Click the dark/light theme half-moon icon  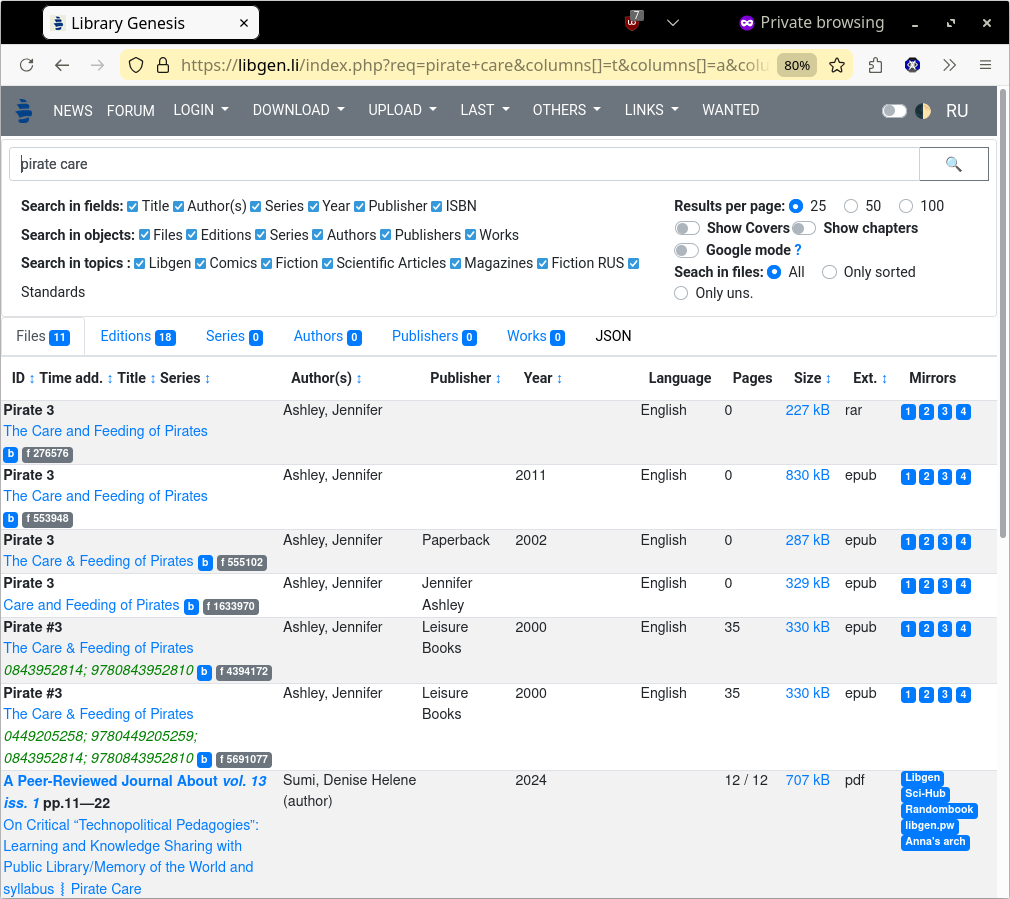click(923, 111)
